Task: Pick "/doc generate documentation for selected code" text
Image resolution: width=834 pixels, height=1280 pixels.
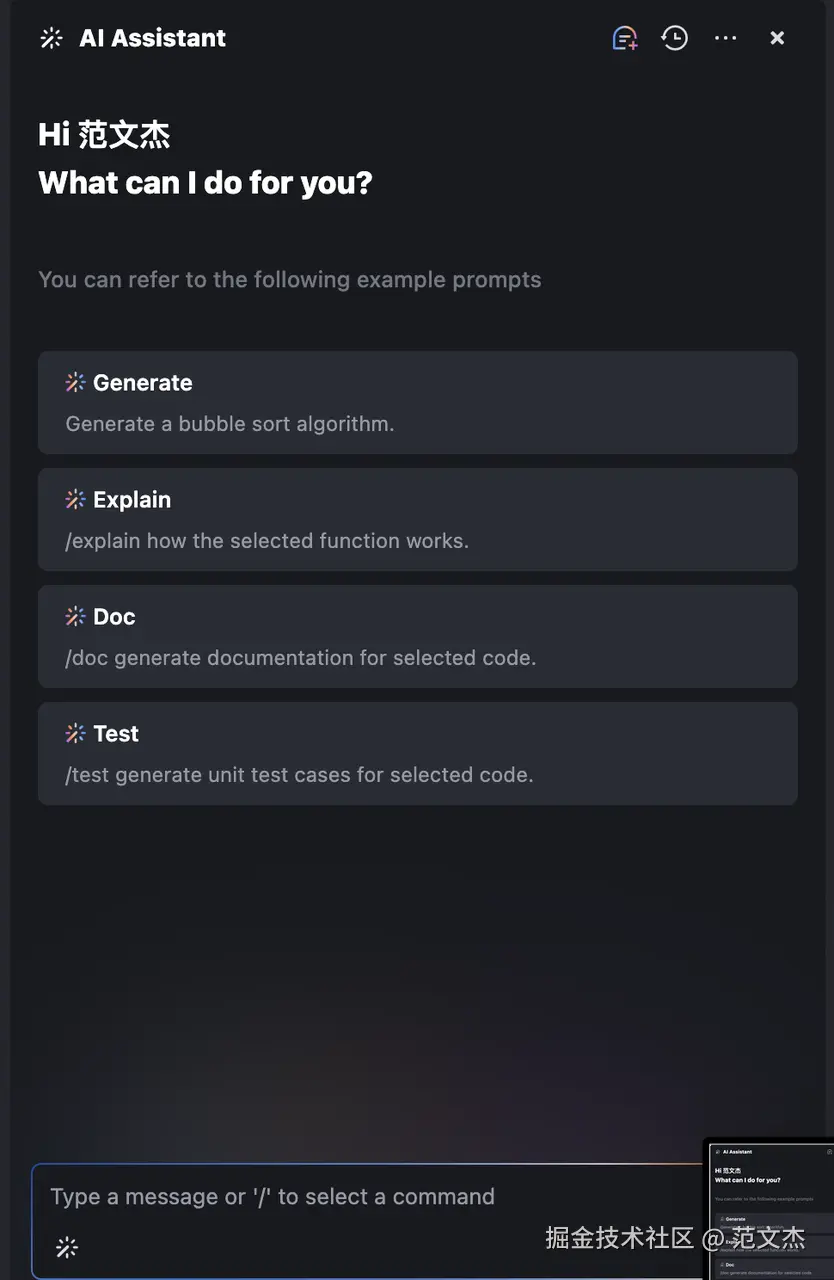Action: click(x=301, y=658)
